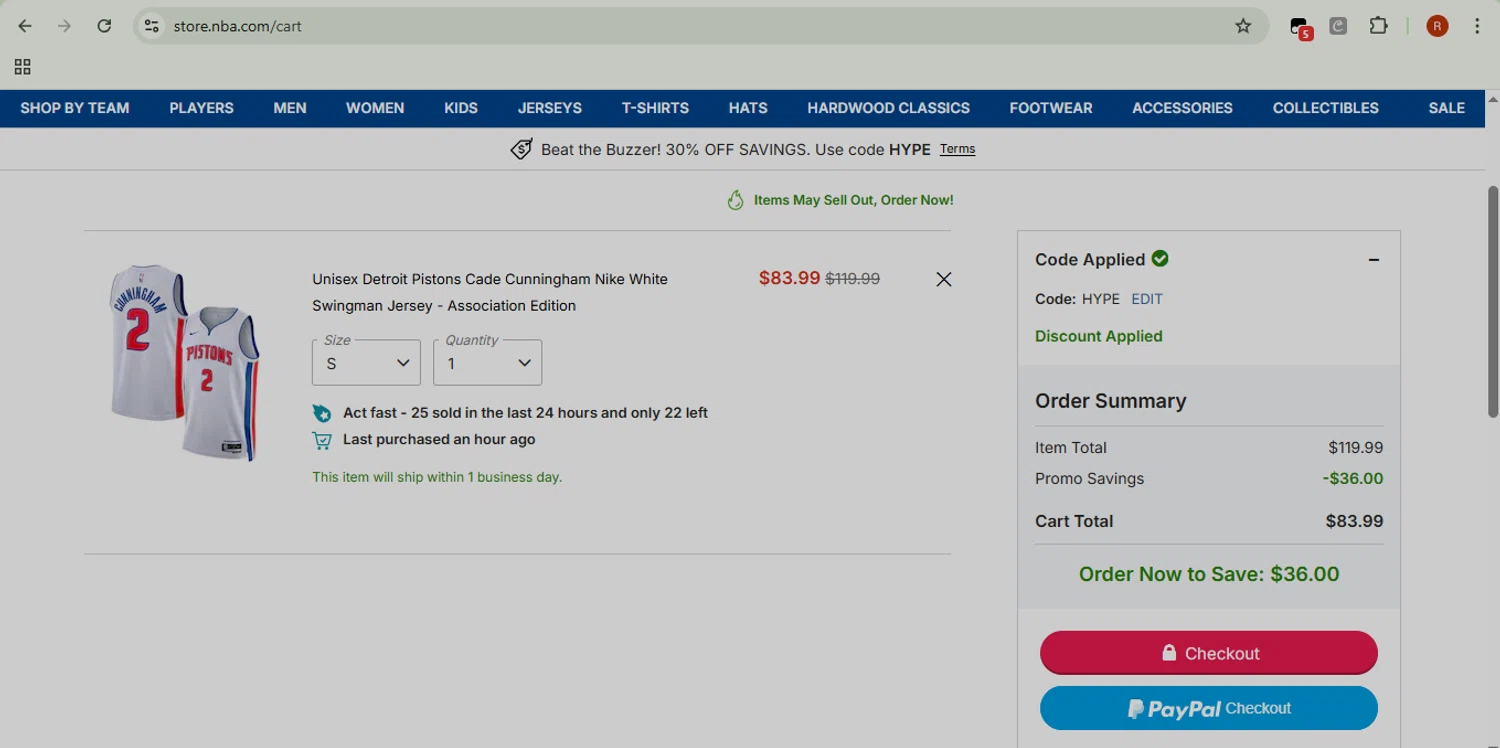The image size is (1500, 748).
Task: Click the Item Total $119.99 amount in Order Summary
Action: click(1355, 448)
